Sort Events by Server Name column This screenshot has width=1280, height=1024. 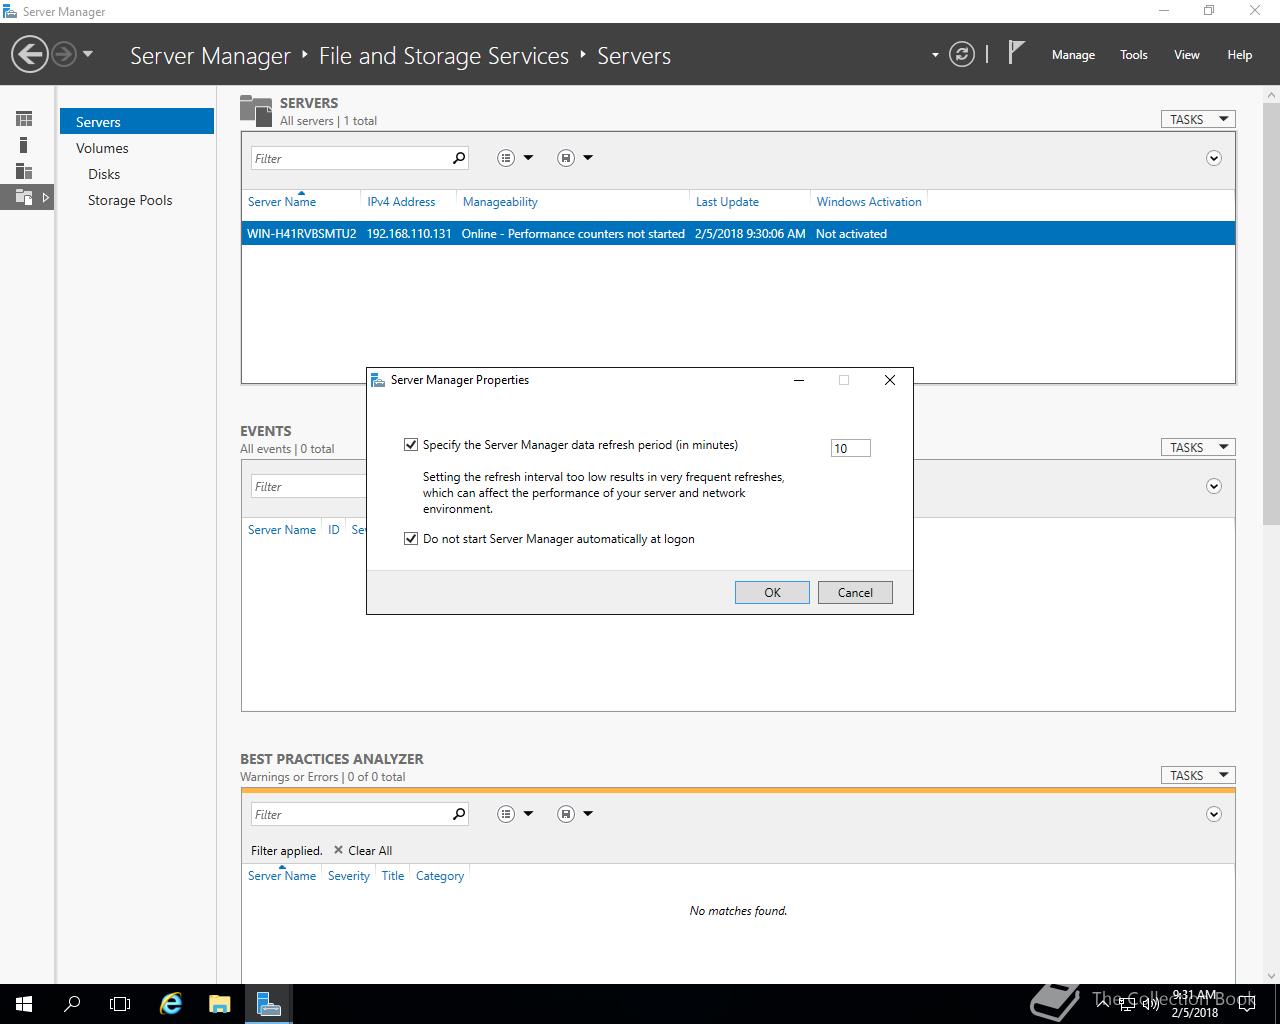click(x=282, y=530)
